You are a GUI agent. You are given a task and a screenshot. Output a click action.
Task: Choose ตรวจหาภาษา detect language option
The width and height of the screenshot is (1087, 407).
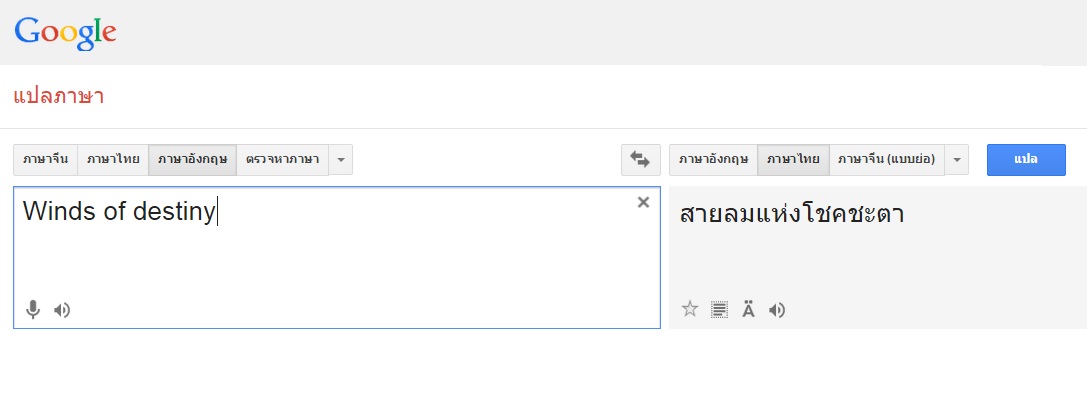click(x=283, y=160)
